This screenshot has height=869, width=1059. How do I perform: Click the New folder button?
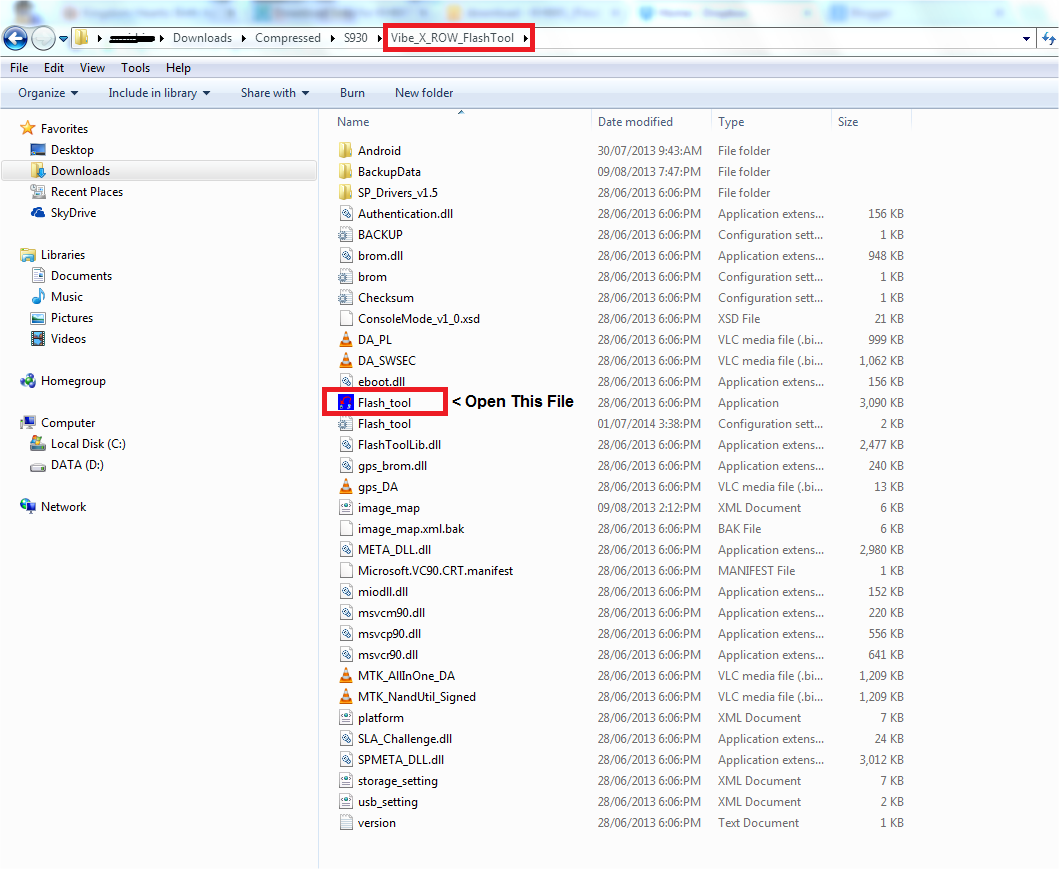[423, 93]
